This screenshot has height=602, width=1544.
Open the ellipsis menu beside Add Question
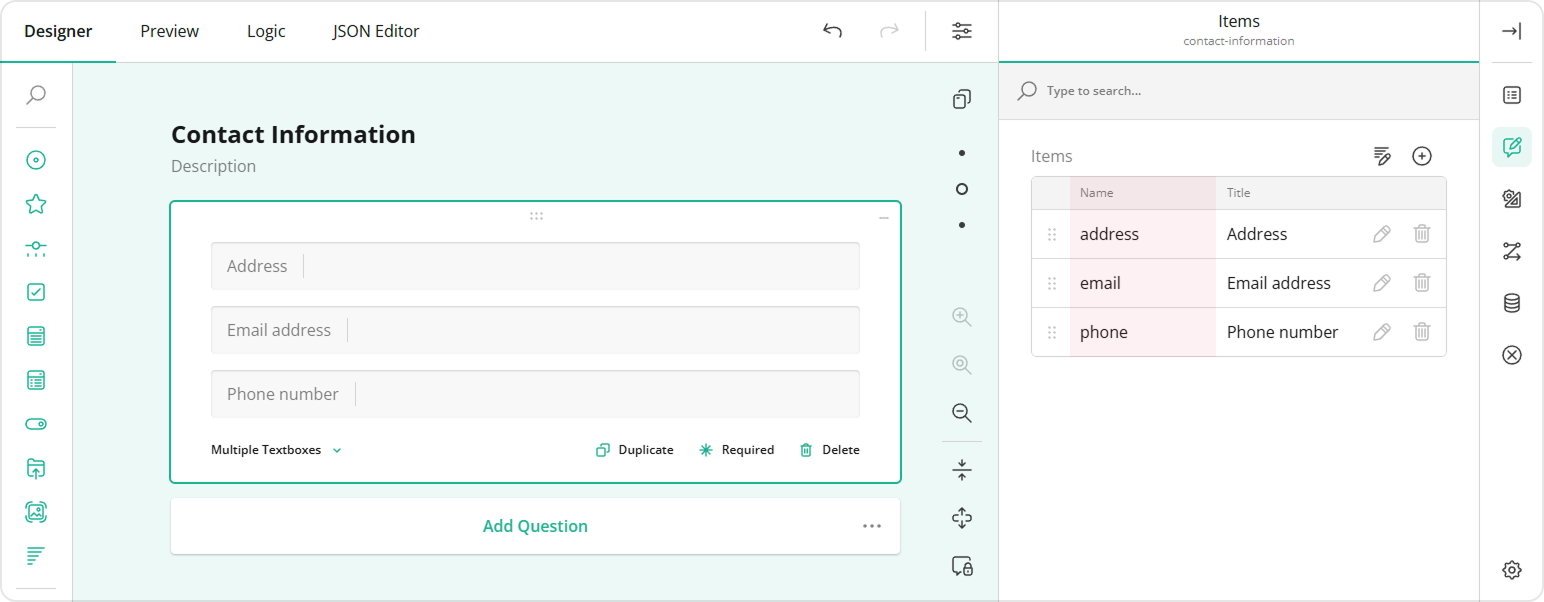(x=871, y=525)
